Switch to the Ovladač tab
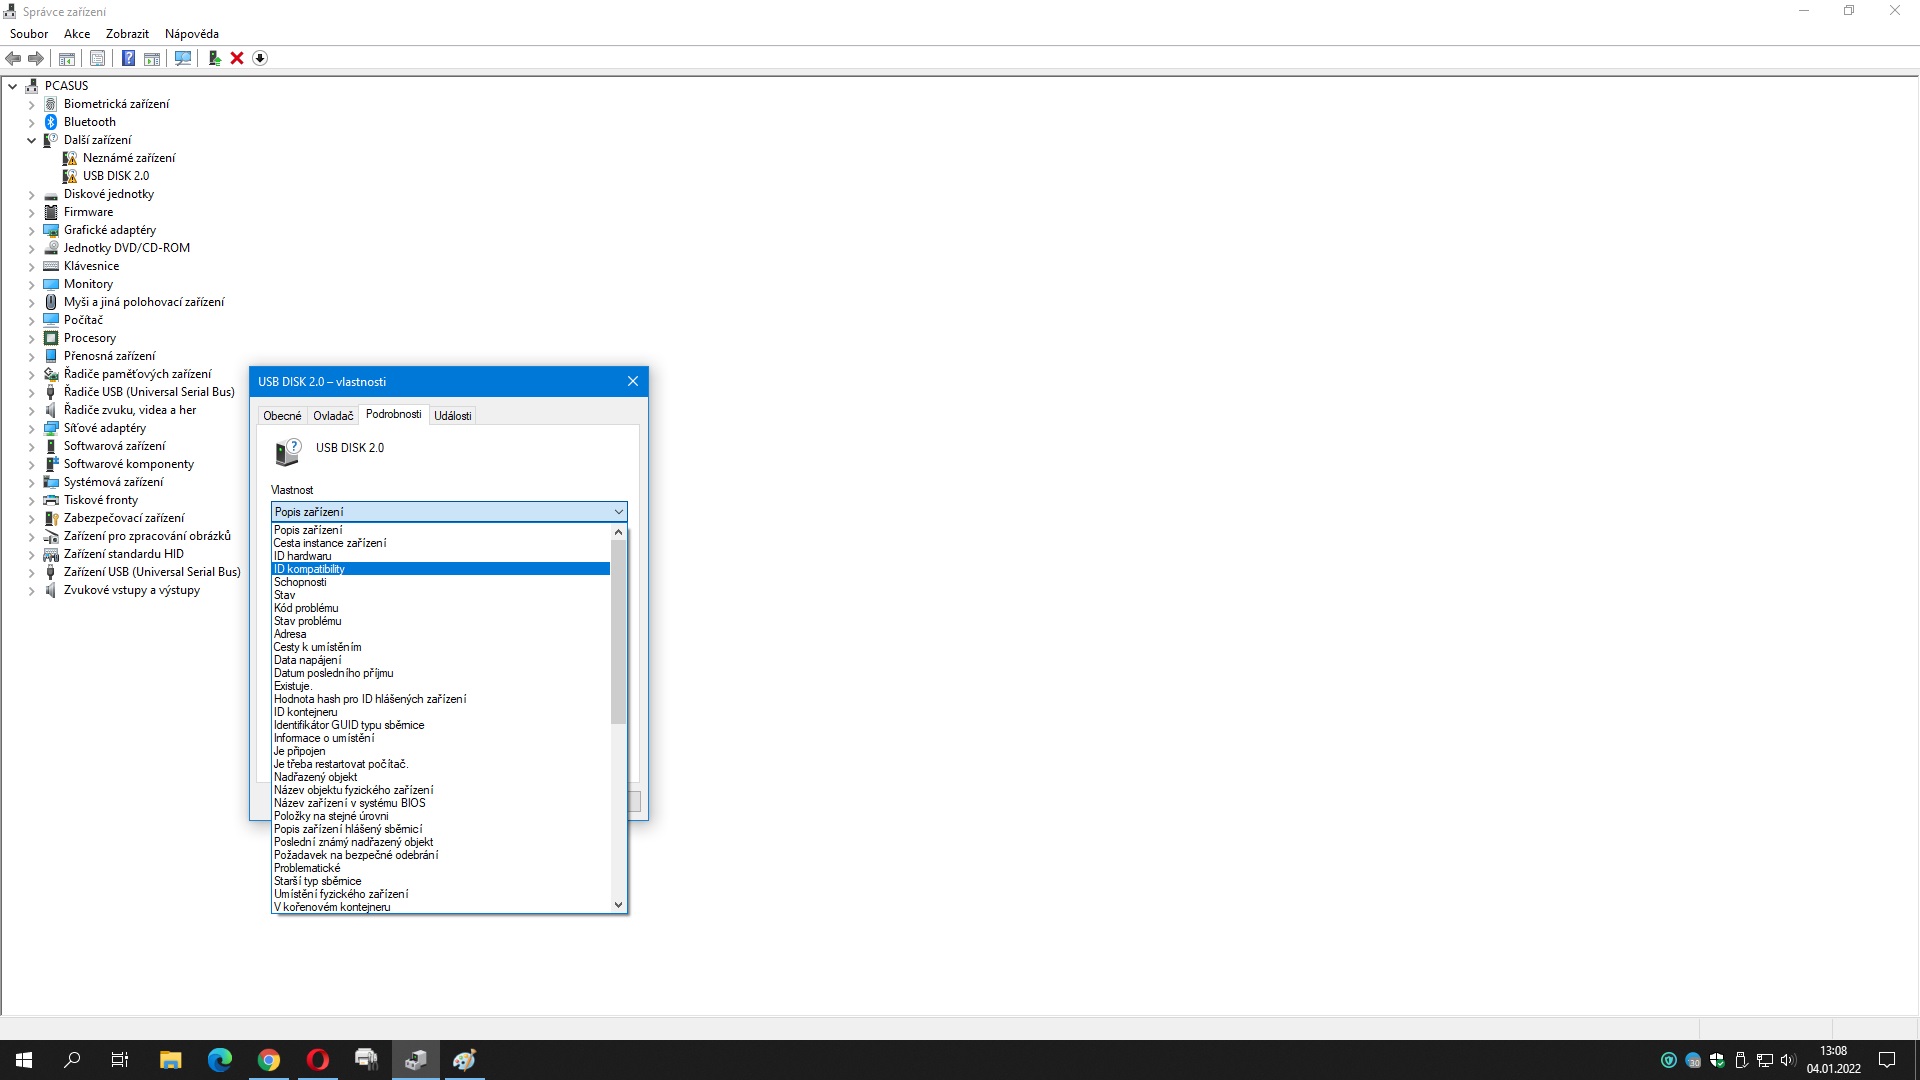 coord(333,416)
